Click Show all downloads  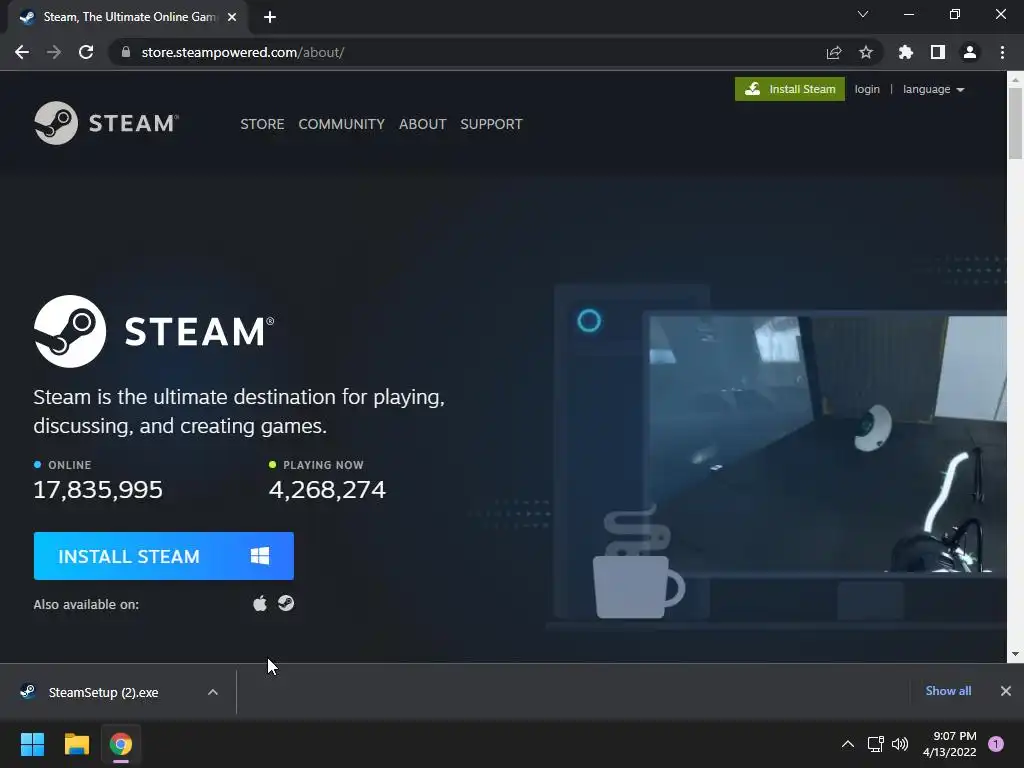click(x=948, y=691)
